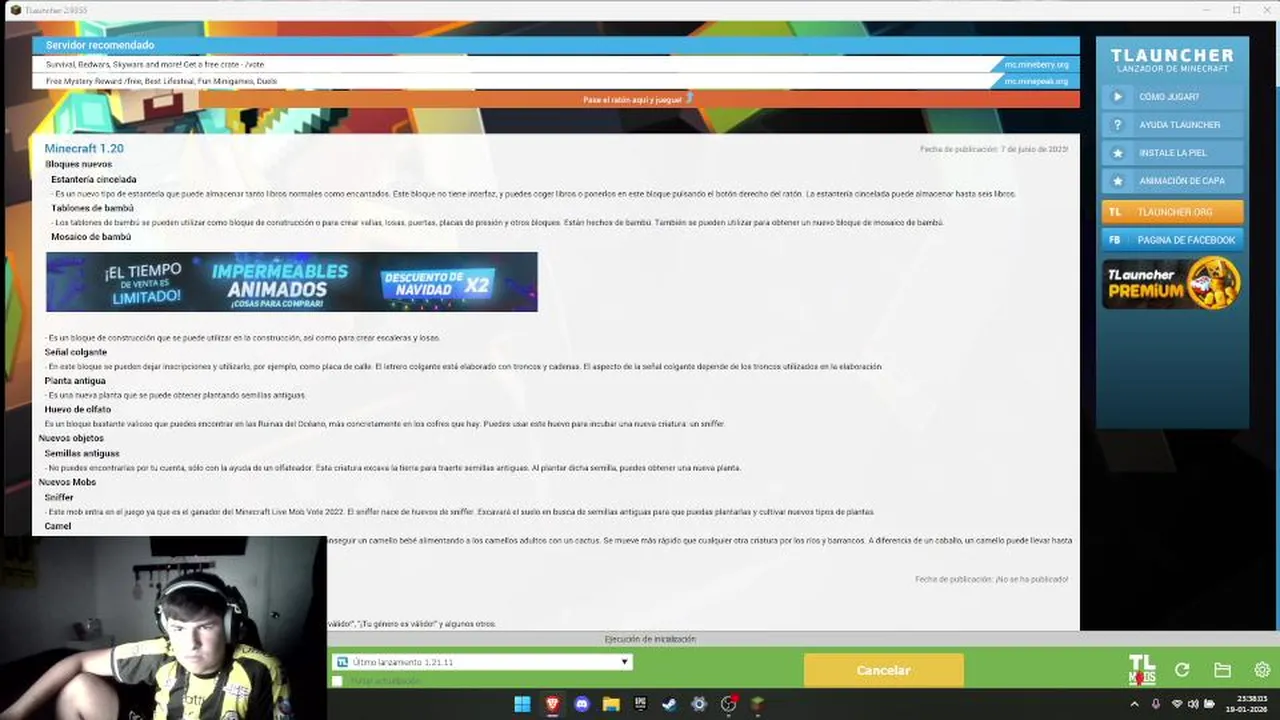Select the mc.mineberry.org server
Screen dimensions: 1280x720
1037,64
